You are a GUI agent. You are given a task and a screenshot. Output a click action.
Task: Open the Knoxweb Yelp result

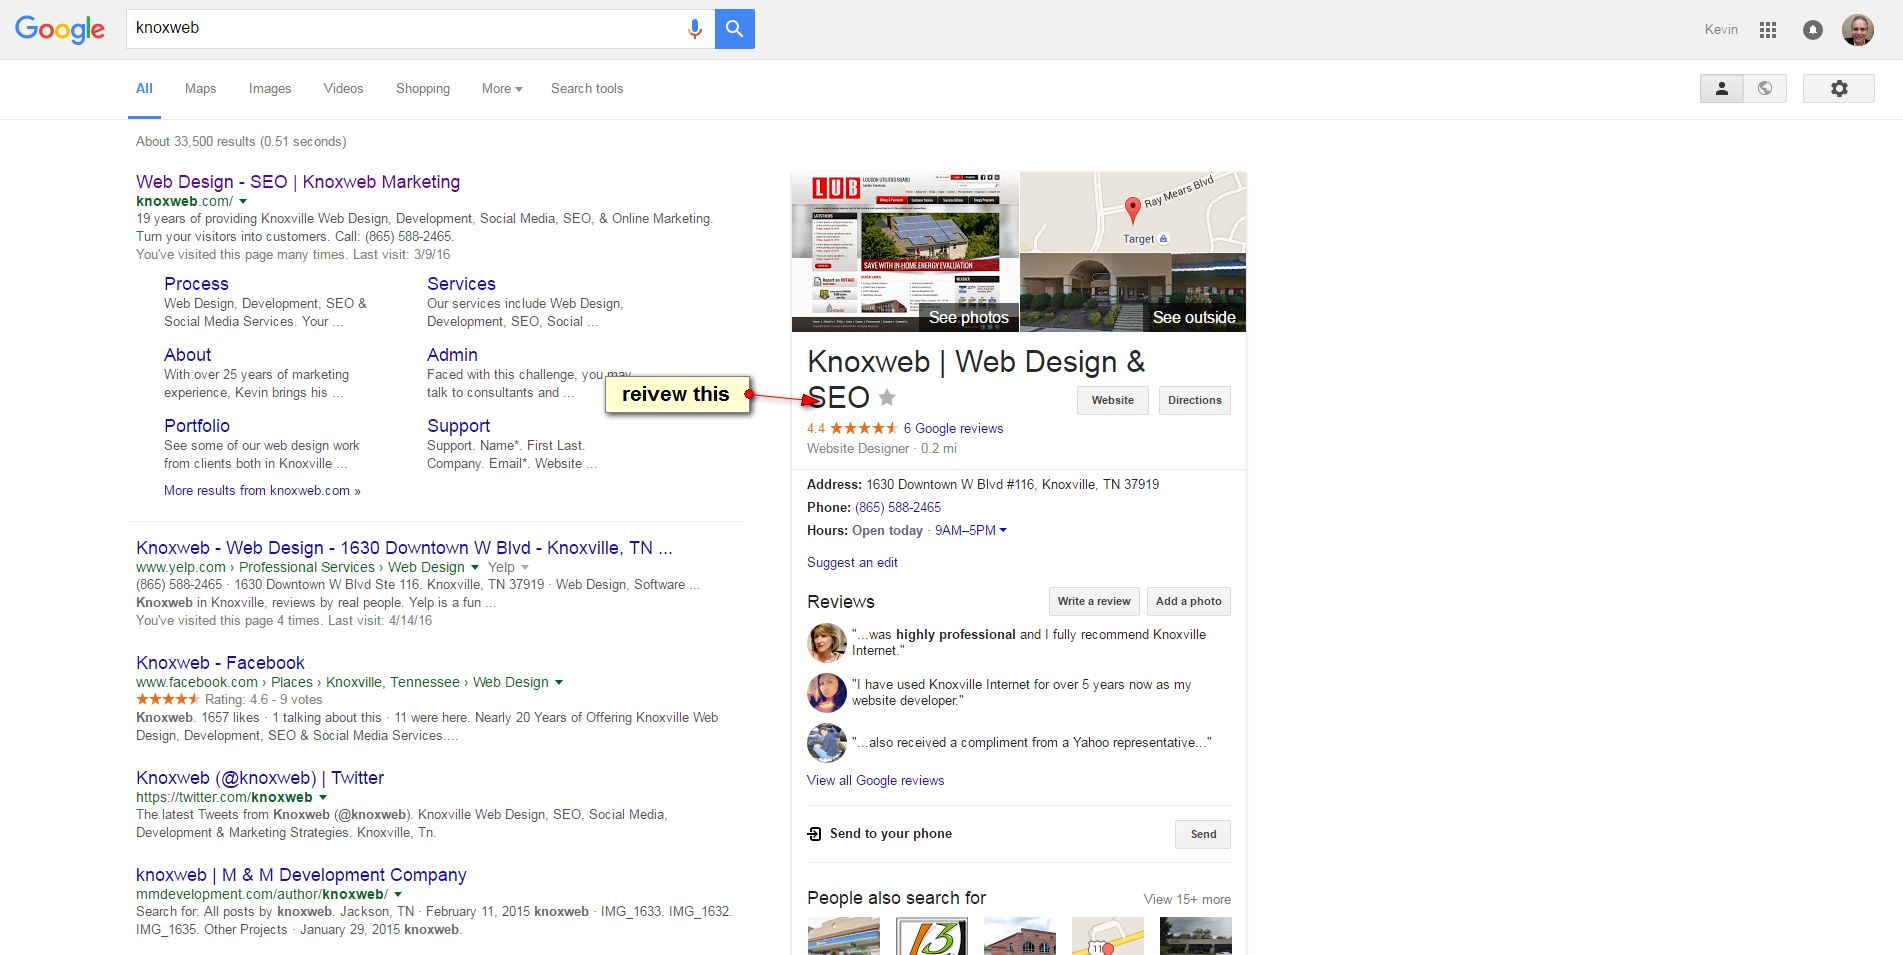(x=404, y=548)
